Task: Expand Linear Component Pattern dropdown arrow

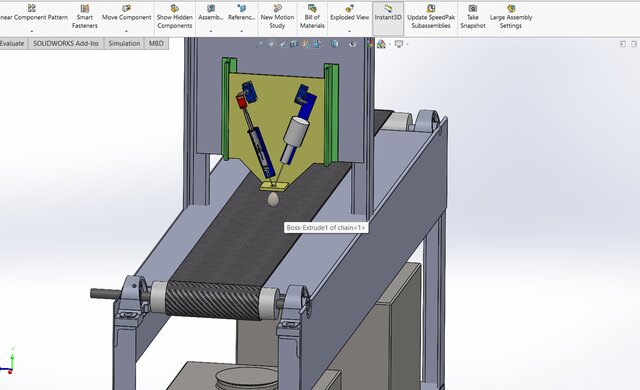Action: [x=32, y=31]
